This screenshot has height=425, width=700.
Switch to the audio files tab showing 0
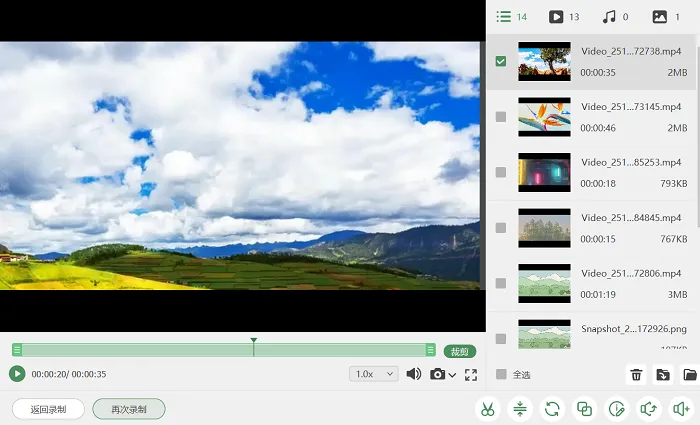click(615, 17)
